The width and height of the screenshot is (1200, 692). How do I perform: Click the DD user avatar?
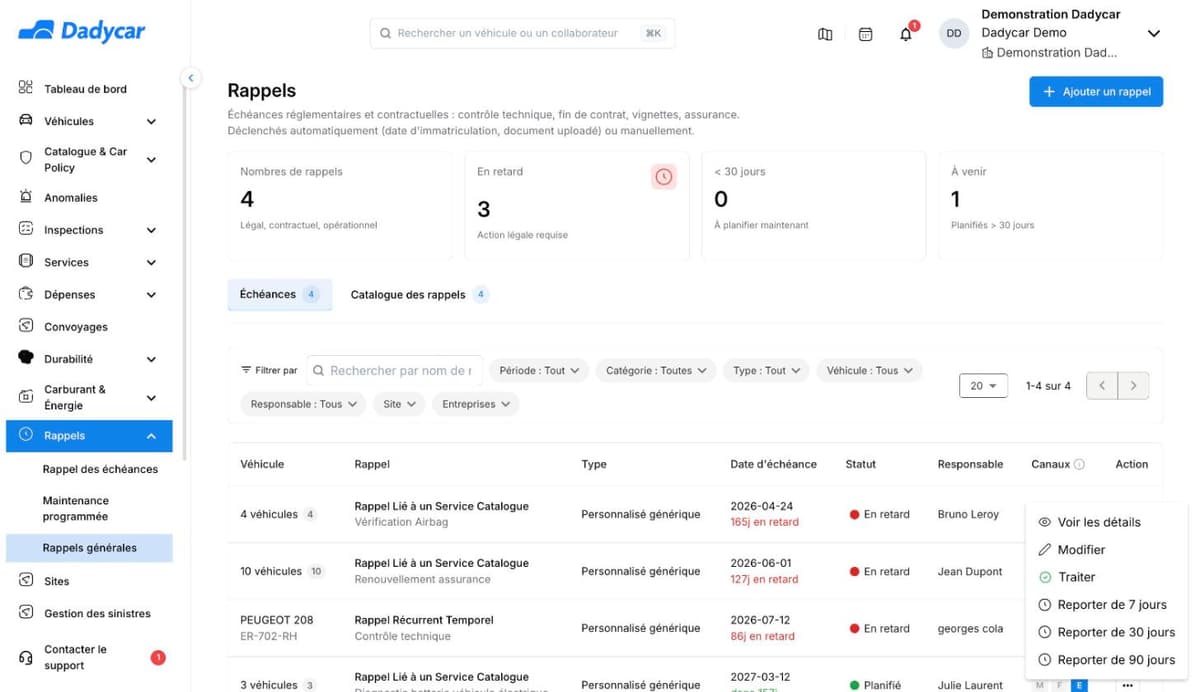954,33
